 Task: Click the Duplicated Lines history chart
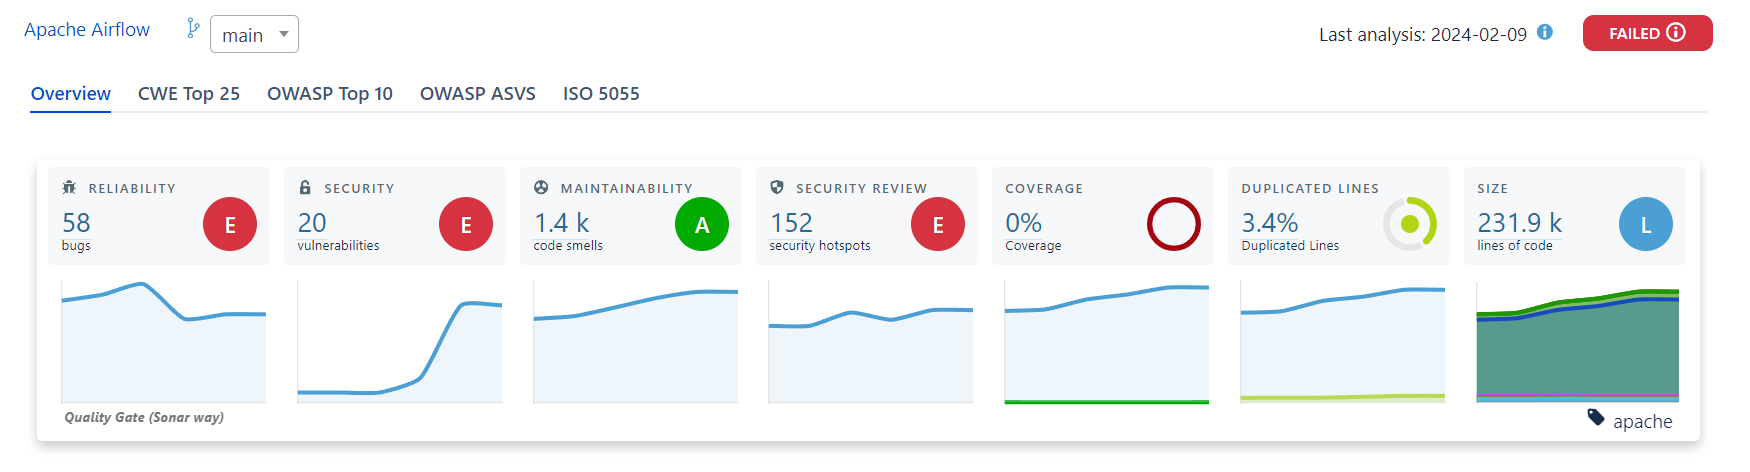pos(1343,342)
